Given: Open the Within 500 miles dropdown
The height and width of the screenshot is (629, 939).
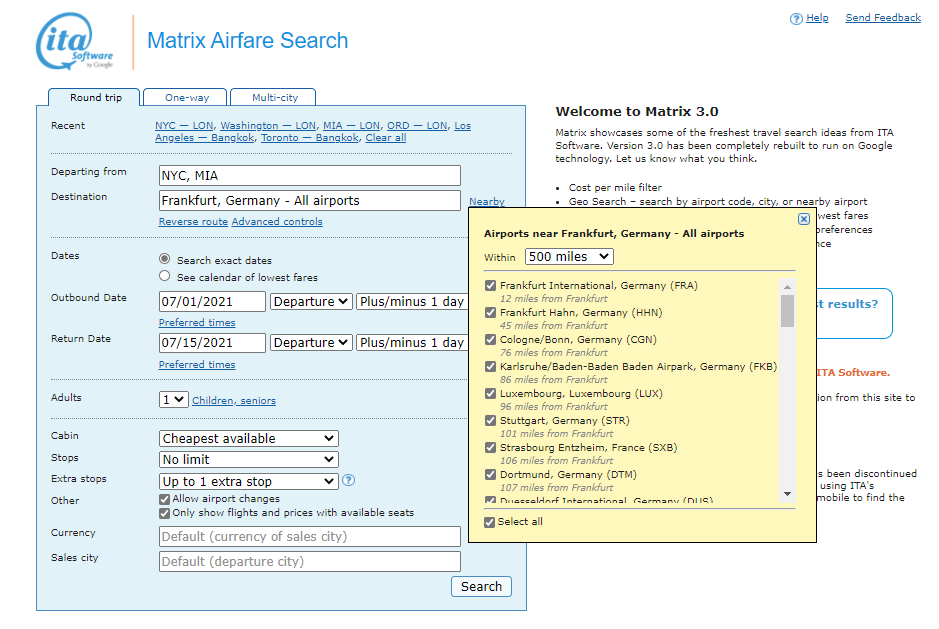Looking at the screenshot, I should [x=569, y=256].
